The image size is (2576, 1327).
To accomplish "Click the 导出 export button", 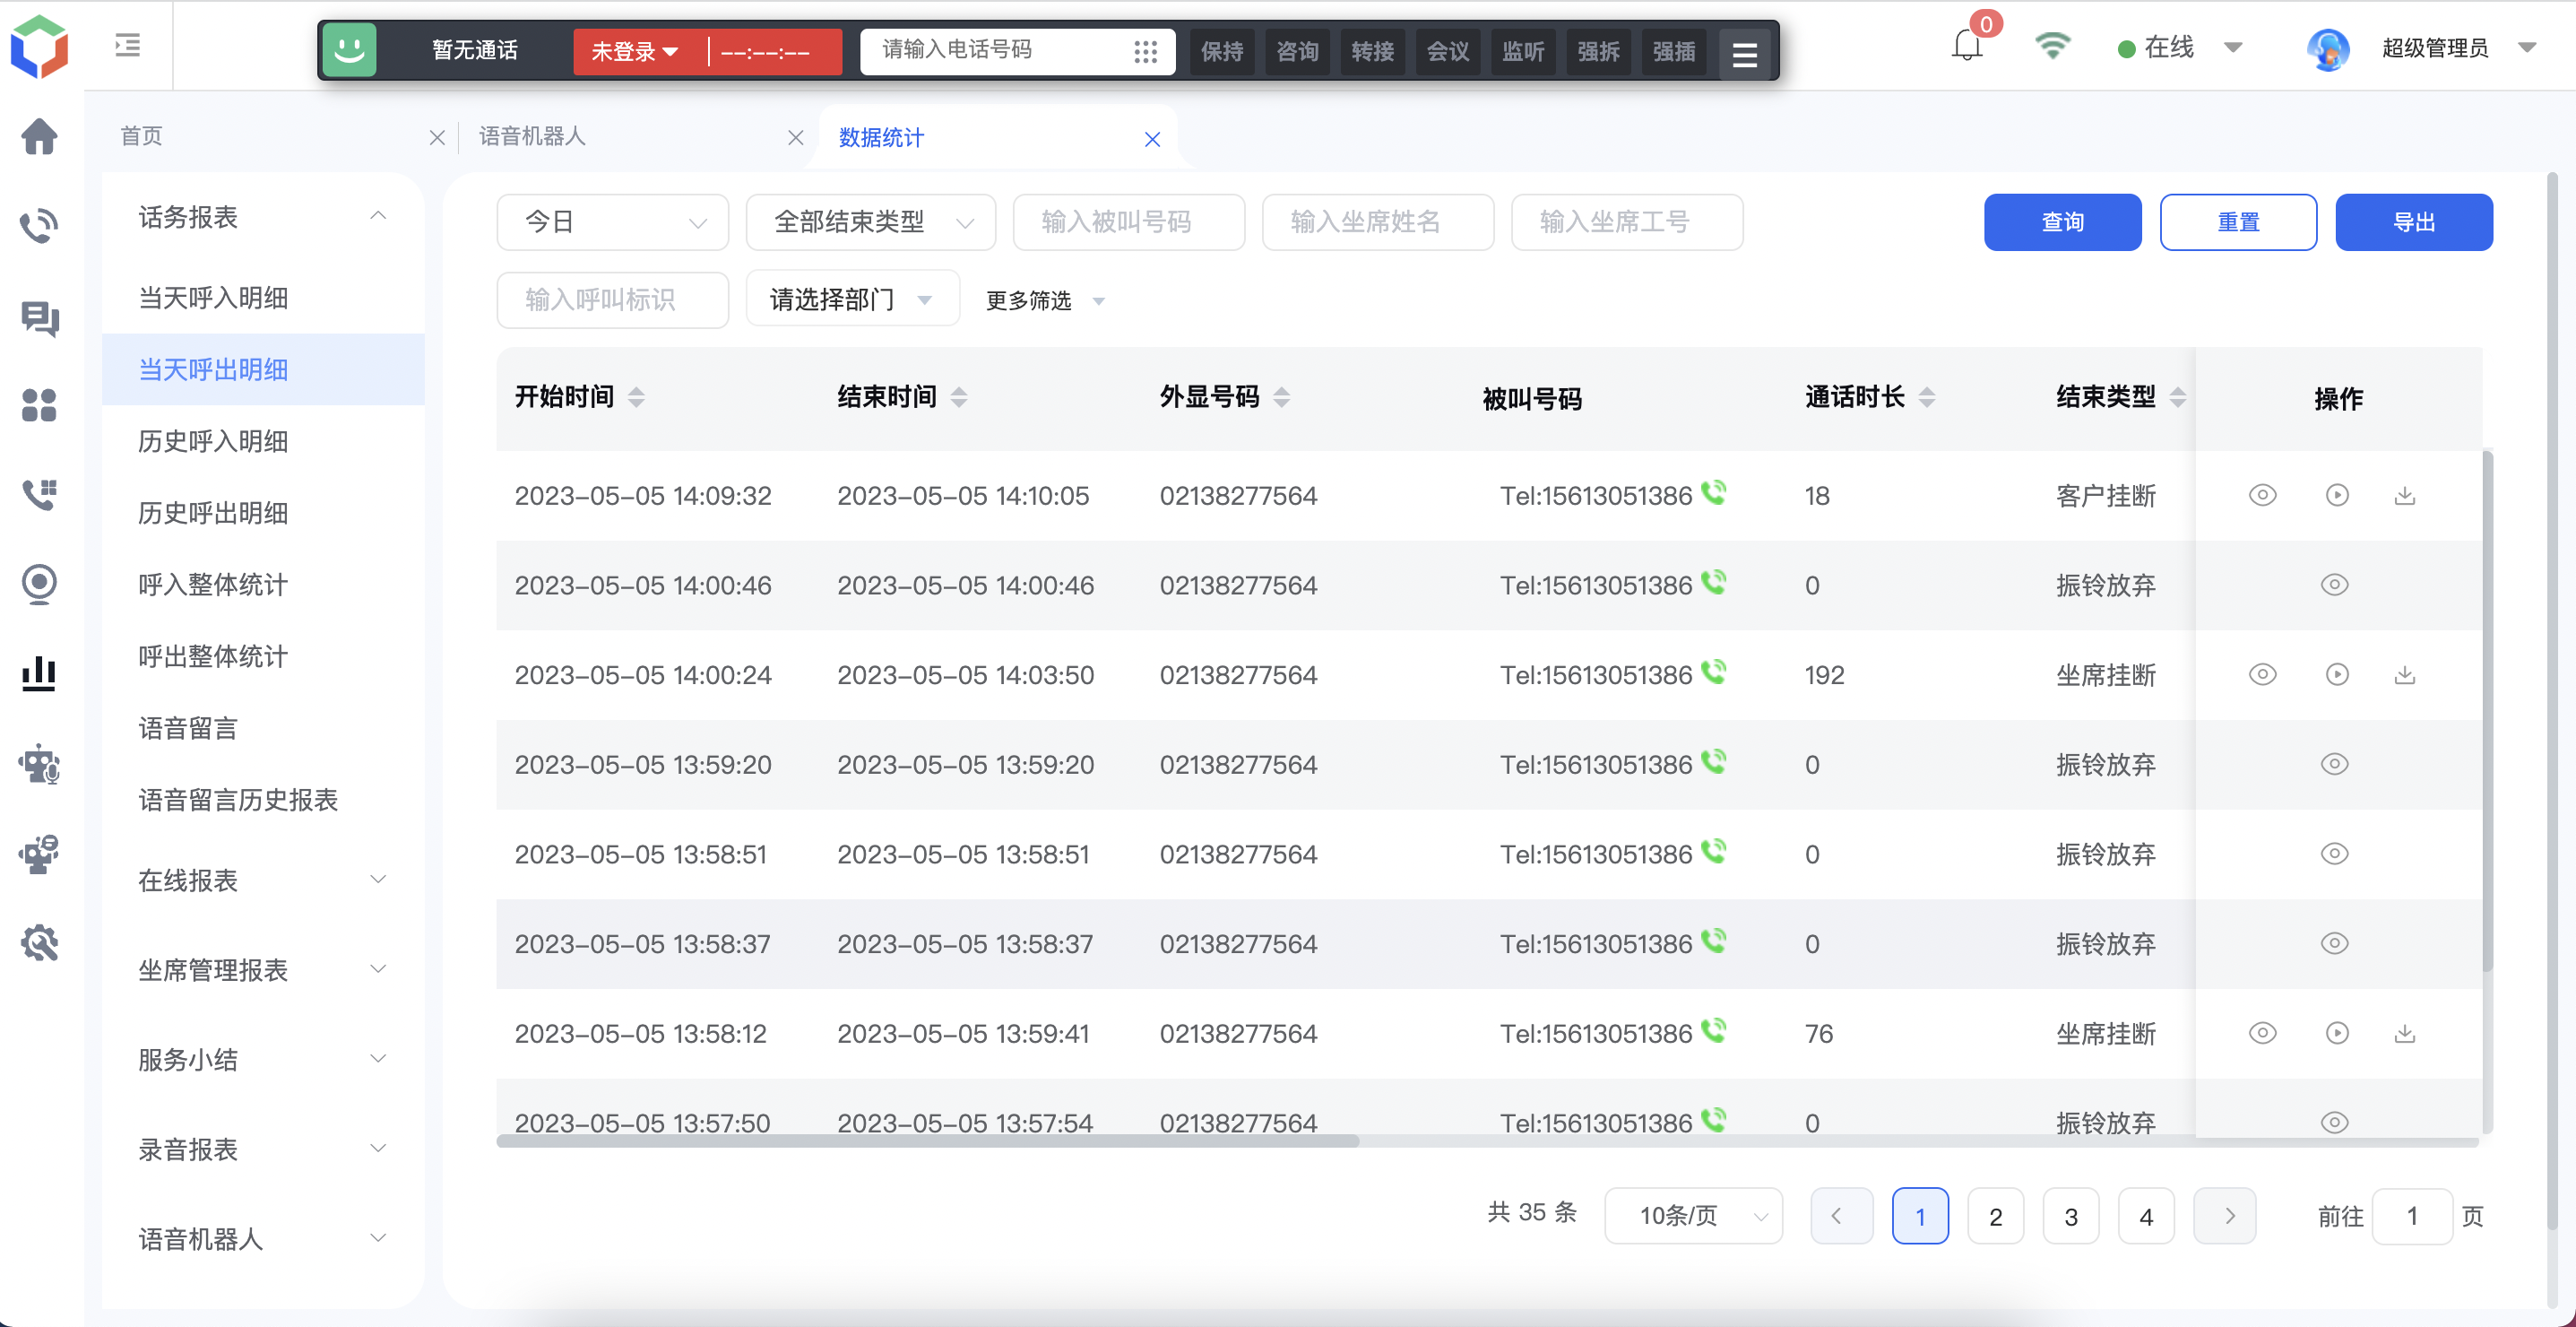I will 2413,222.
